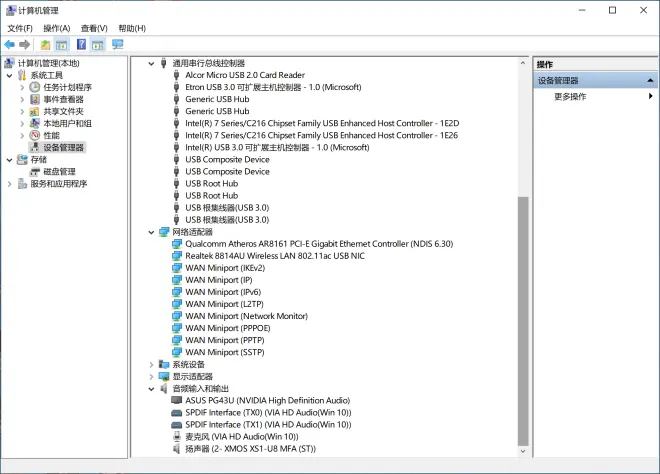Collapse the 网络适配器 category

(x=151, y=232)
